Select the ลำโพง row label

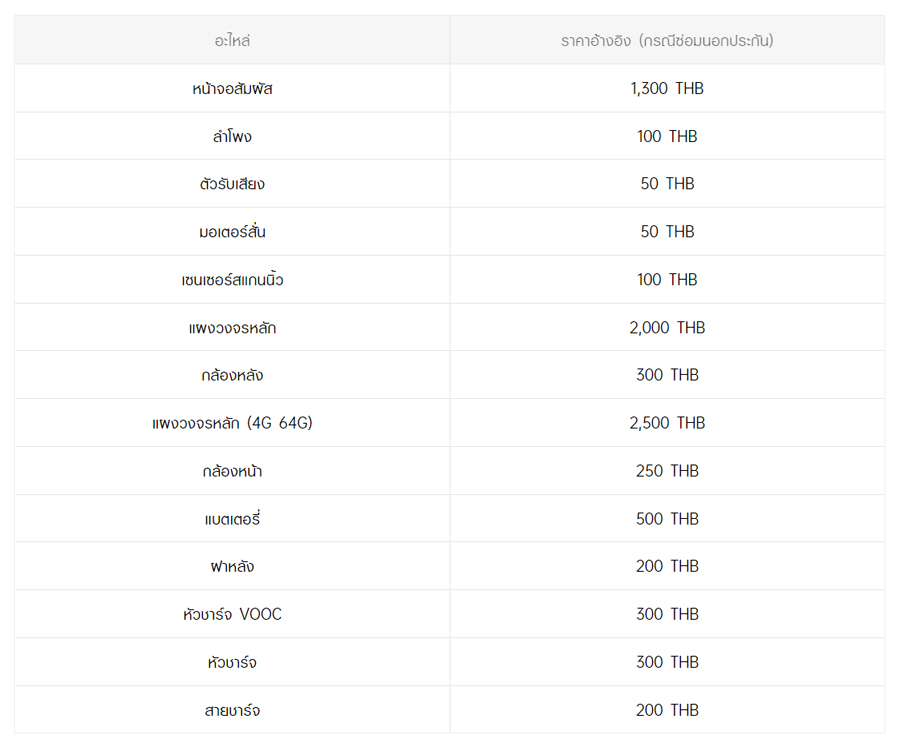coord(232,137)
